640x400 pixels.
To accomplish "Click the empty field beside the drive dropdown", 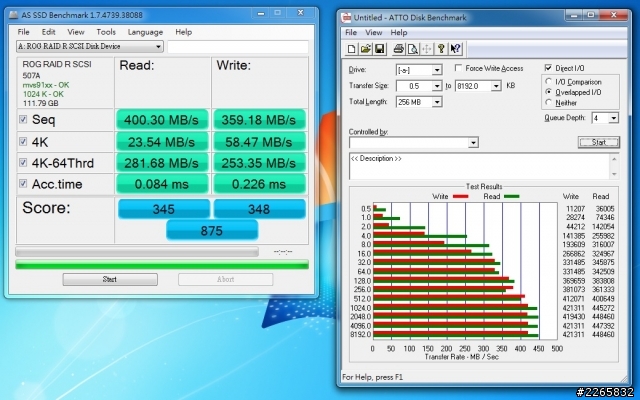I will (x=238, y=47).
